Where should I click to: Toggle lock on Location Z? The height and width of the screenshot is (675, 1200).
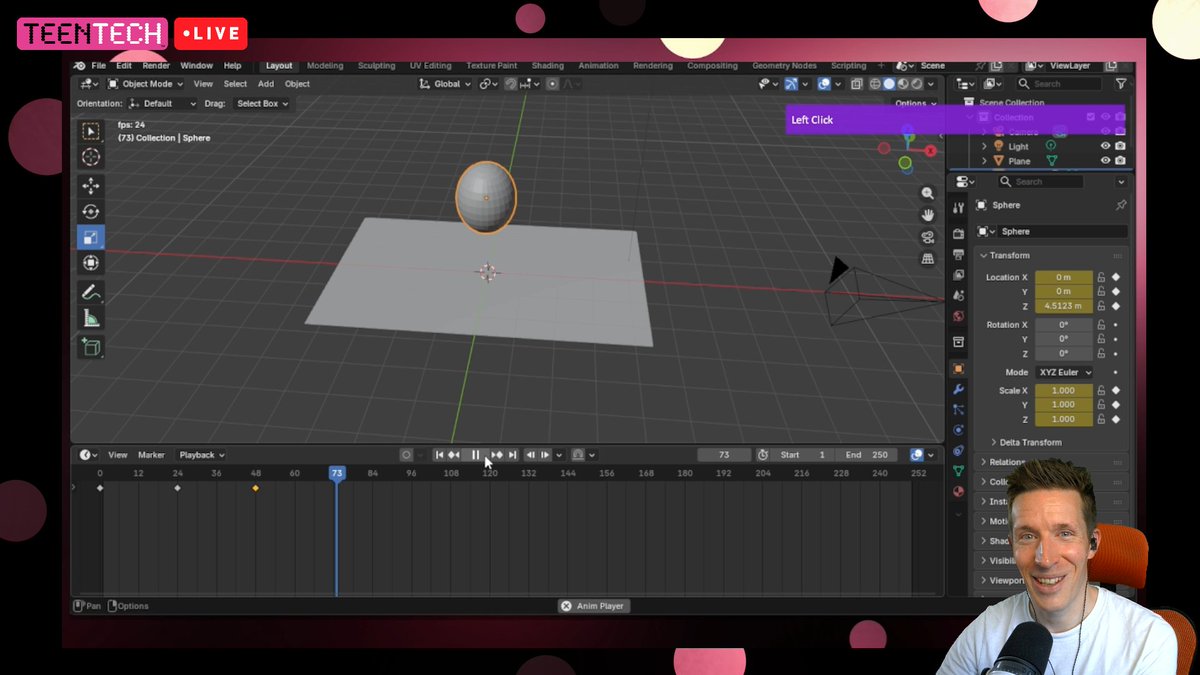[1101, 306]
